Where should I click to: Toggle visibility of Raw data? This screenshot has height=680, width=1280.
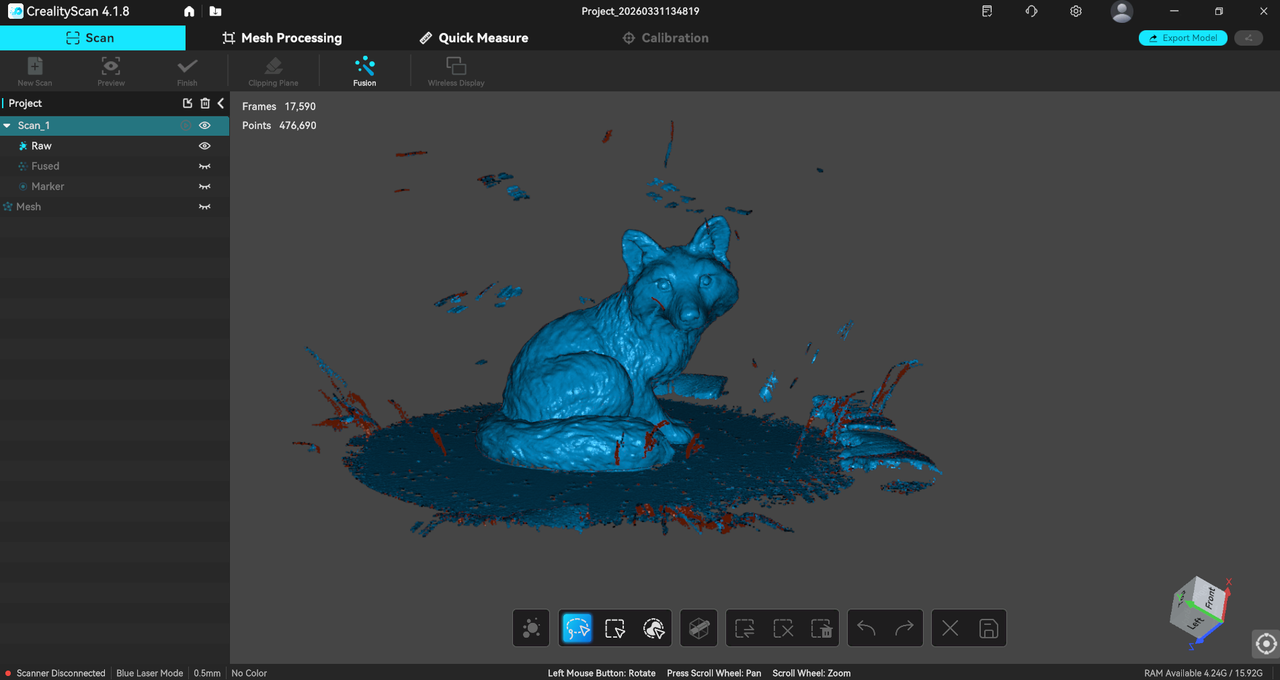(205, 146)
